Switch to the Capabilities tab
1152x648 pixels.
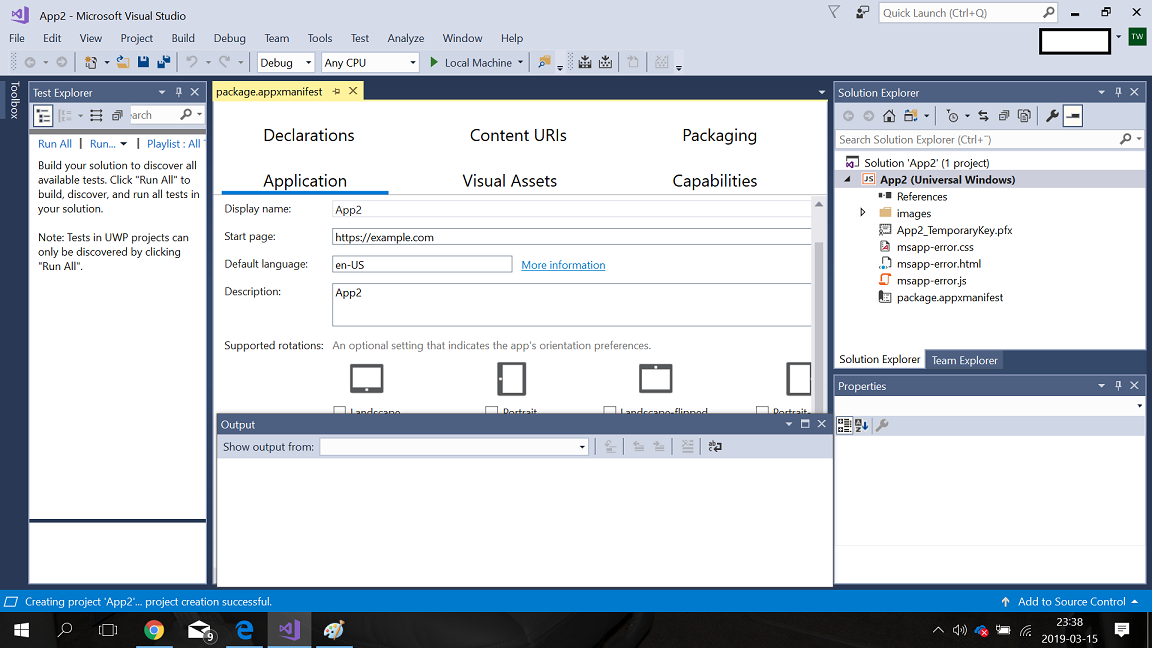[x=715, y=181]
